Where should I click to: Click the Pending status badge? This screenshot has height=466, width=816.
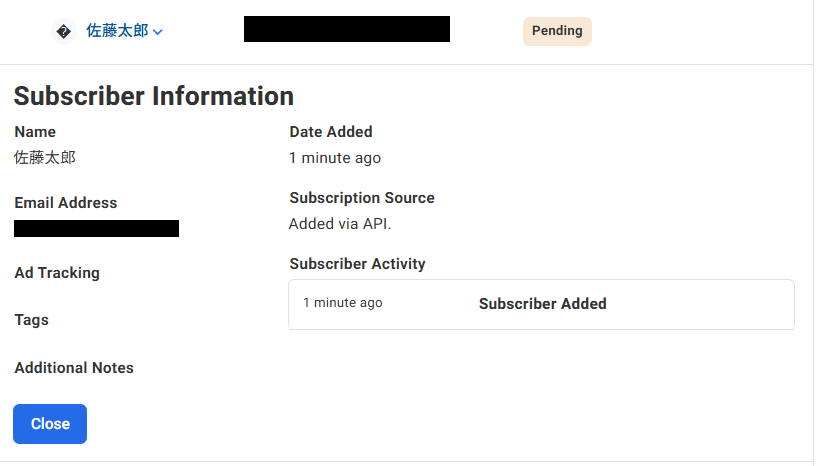[557, 31]
